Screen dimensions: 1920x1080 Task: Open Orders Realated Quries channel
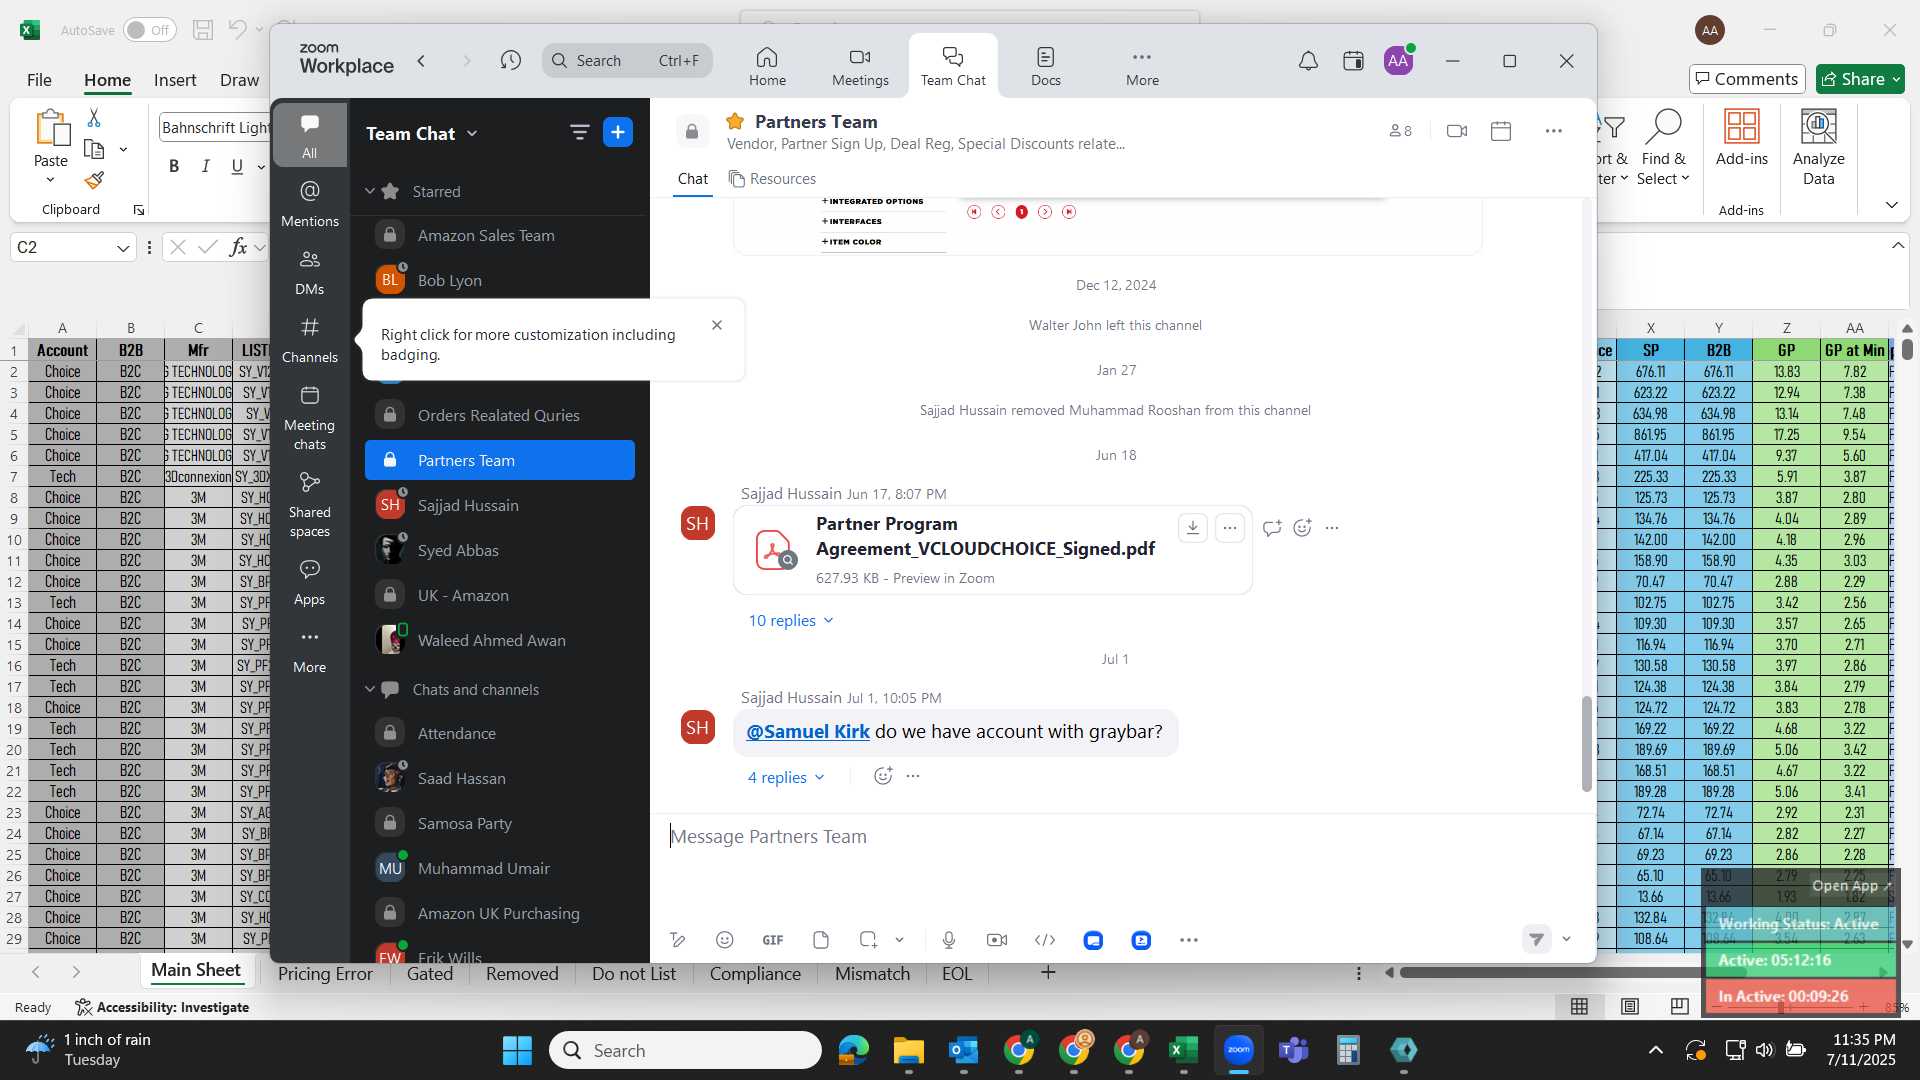(499, 415)
